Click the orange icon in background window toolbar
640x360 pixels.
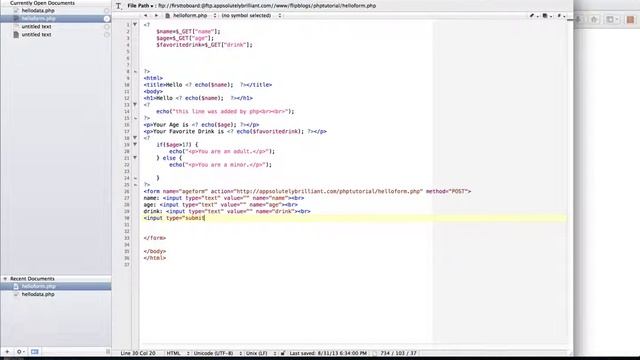click(631, 20)
